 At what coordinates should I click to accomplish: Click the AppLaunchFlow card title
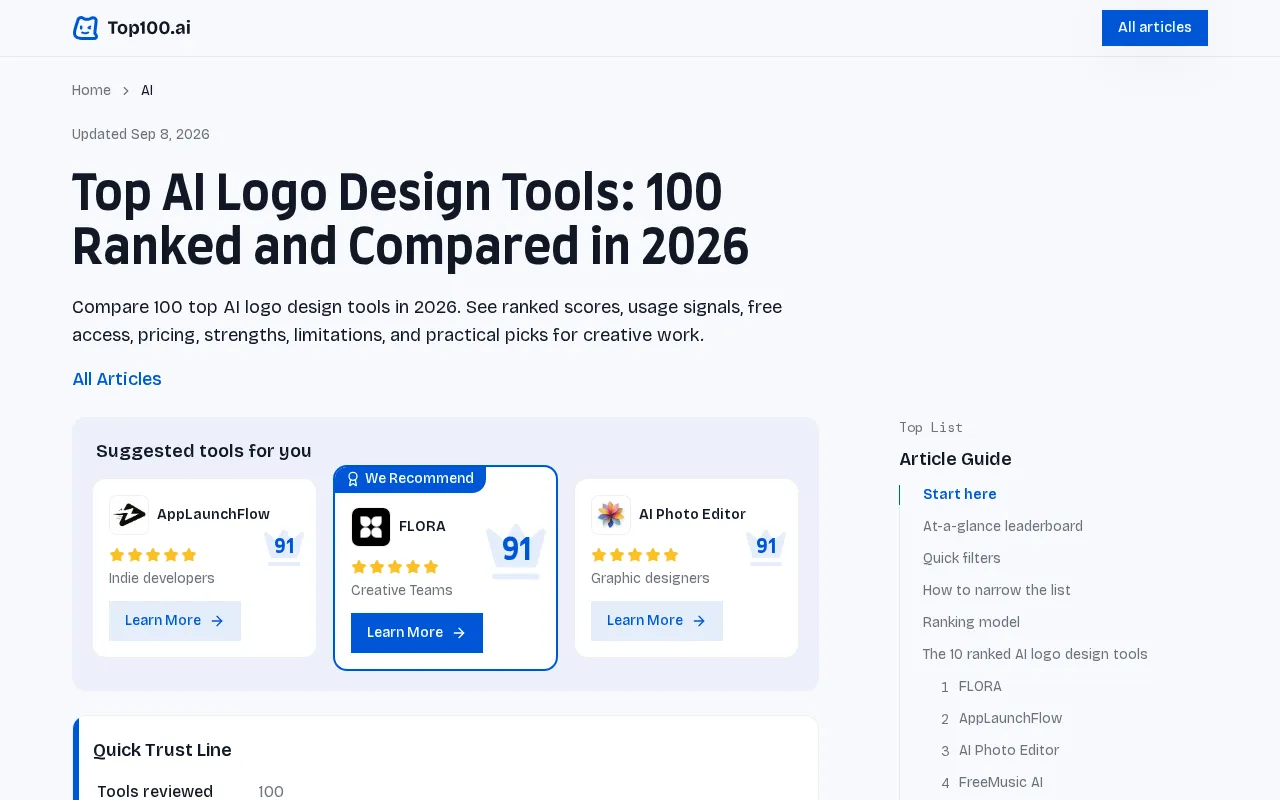pyautogui.click(x=213, y=514)
